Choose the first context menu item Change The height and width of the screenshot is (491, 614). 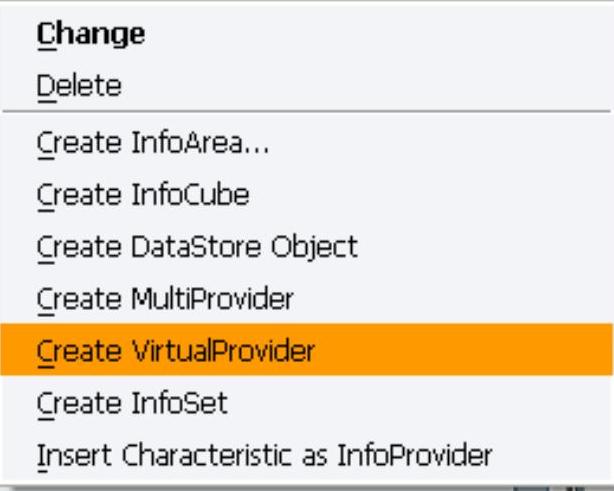[x=91, y=34]
